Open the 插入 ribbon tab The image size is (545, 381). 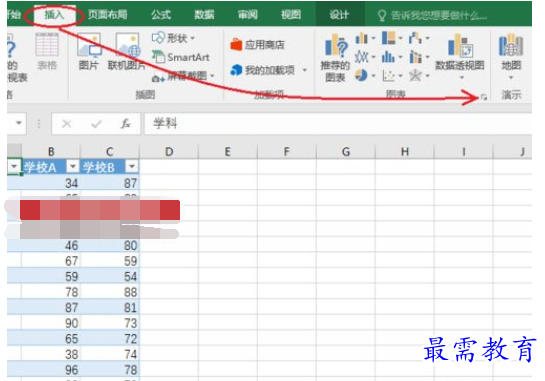click(x=54, y=15)
